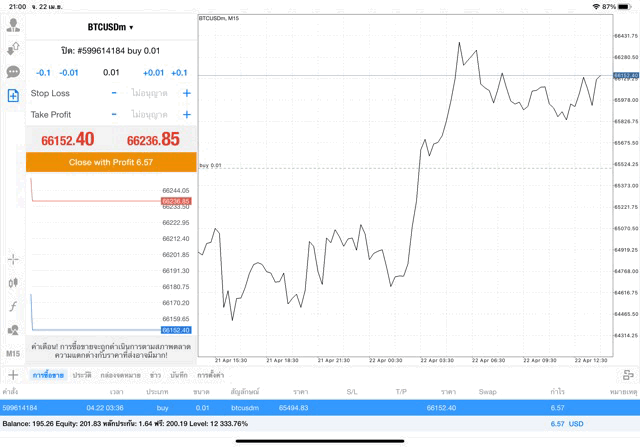Switch to the ข่าว tab
The height and width of the screenshot is (447, 640).
click(155, 374)
